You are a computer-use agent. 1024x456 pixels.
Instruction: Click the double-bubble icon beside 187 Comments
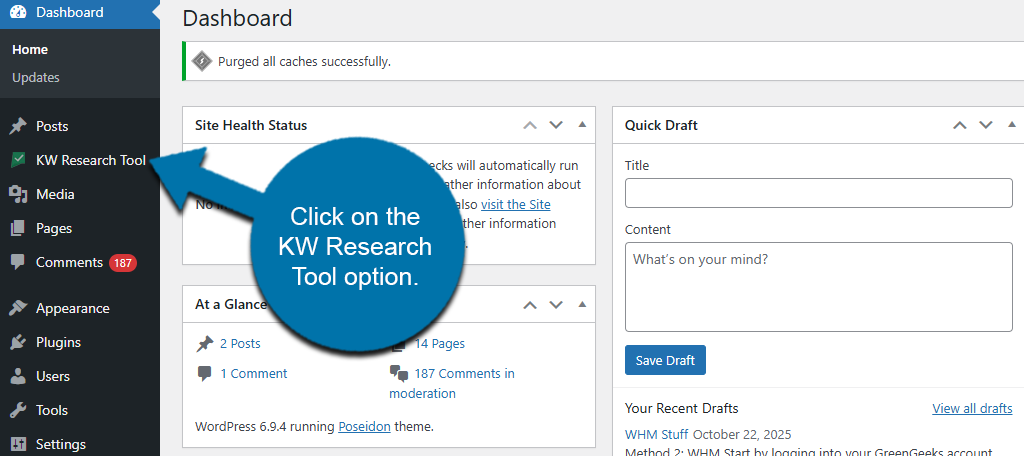click(399, 374)
